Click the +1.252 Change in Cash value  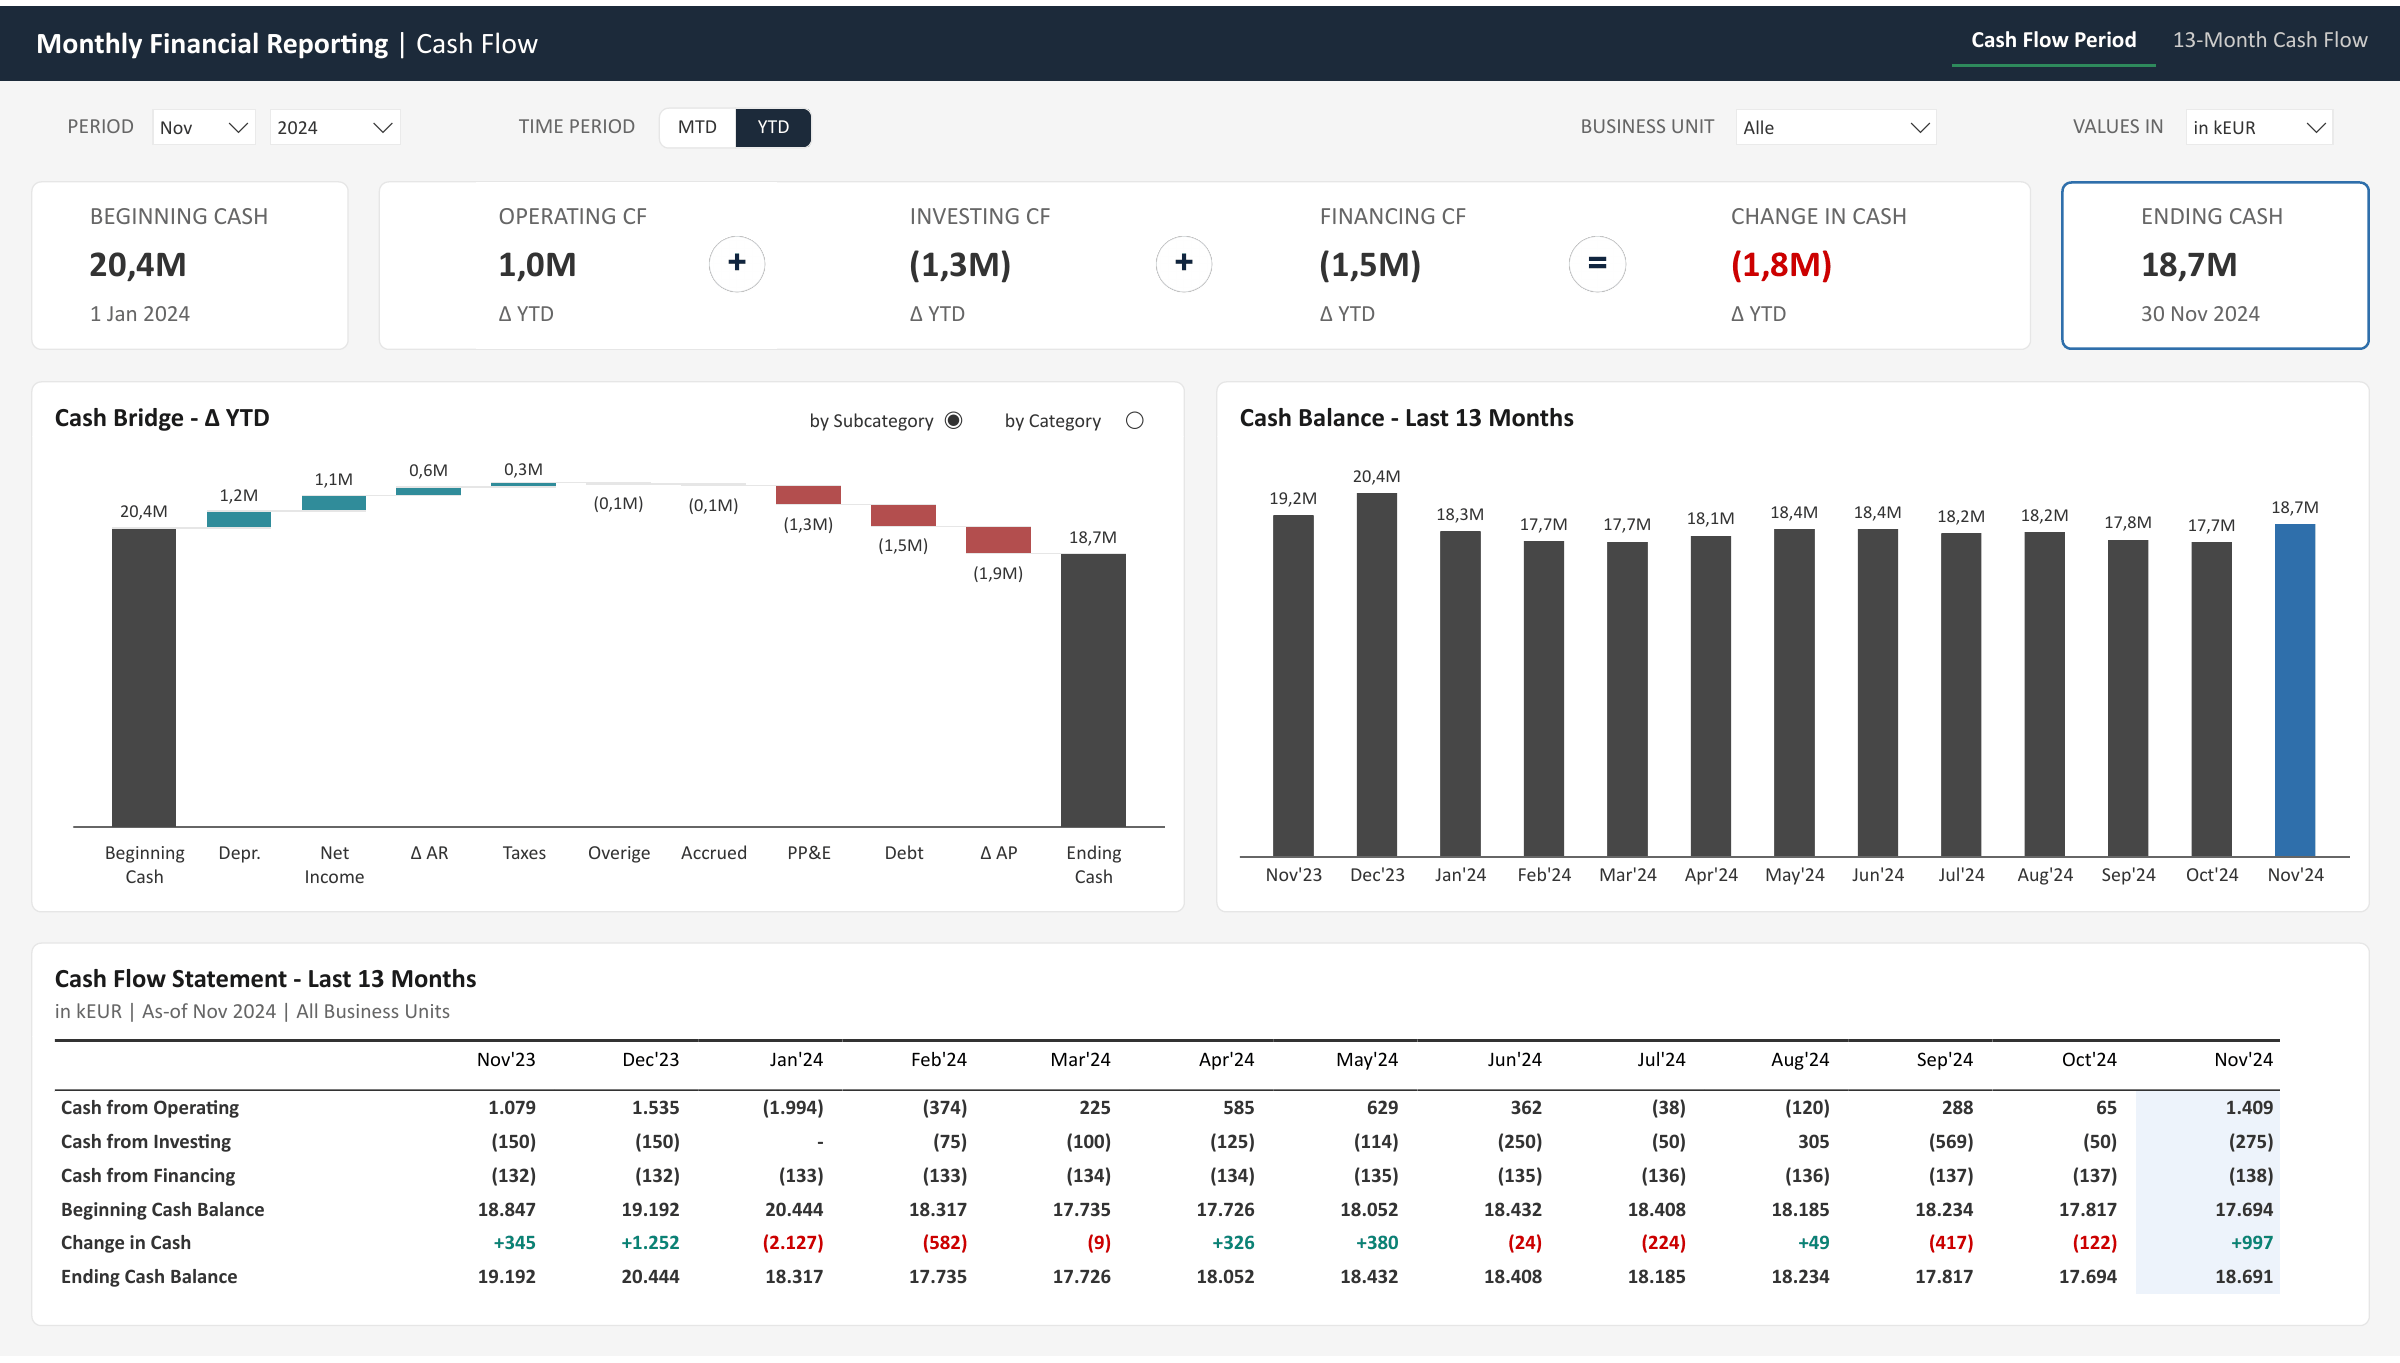coord(650,1243)
